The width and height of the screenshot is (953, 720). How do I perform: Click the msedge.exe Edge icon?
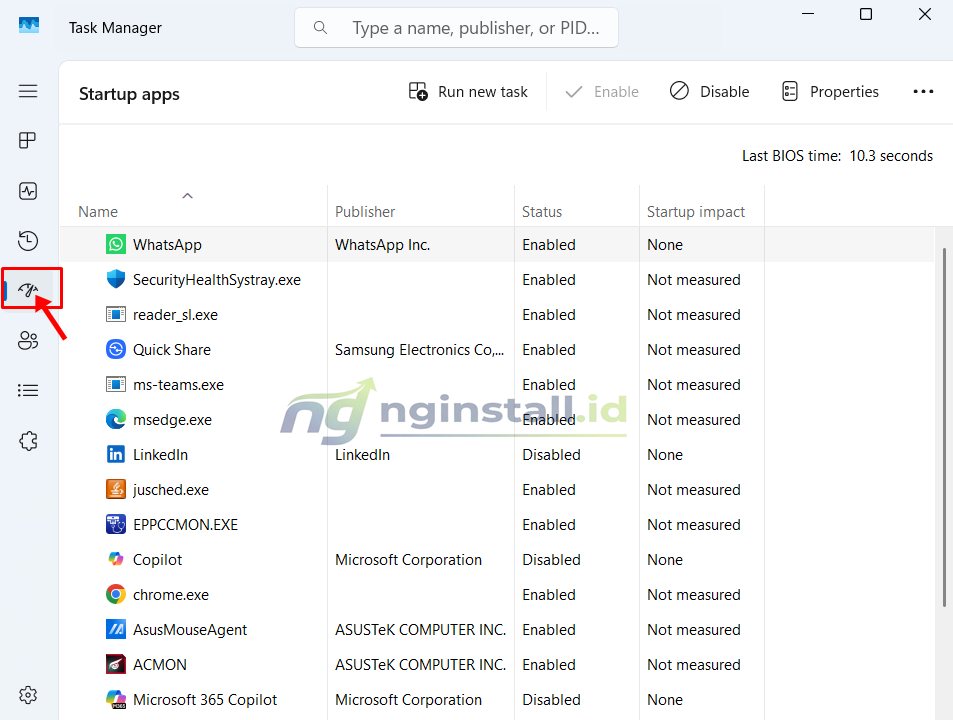[115, 419]
